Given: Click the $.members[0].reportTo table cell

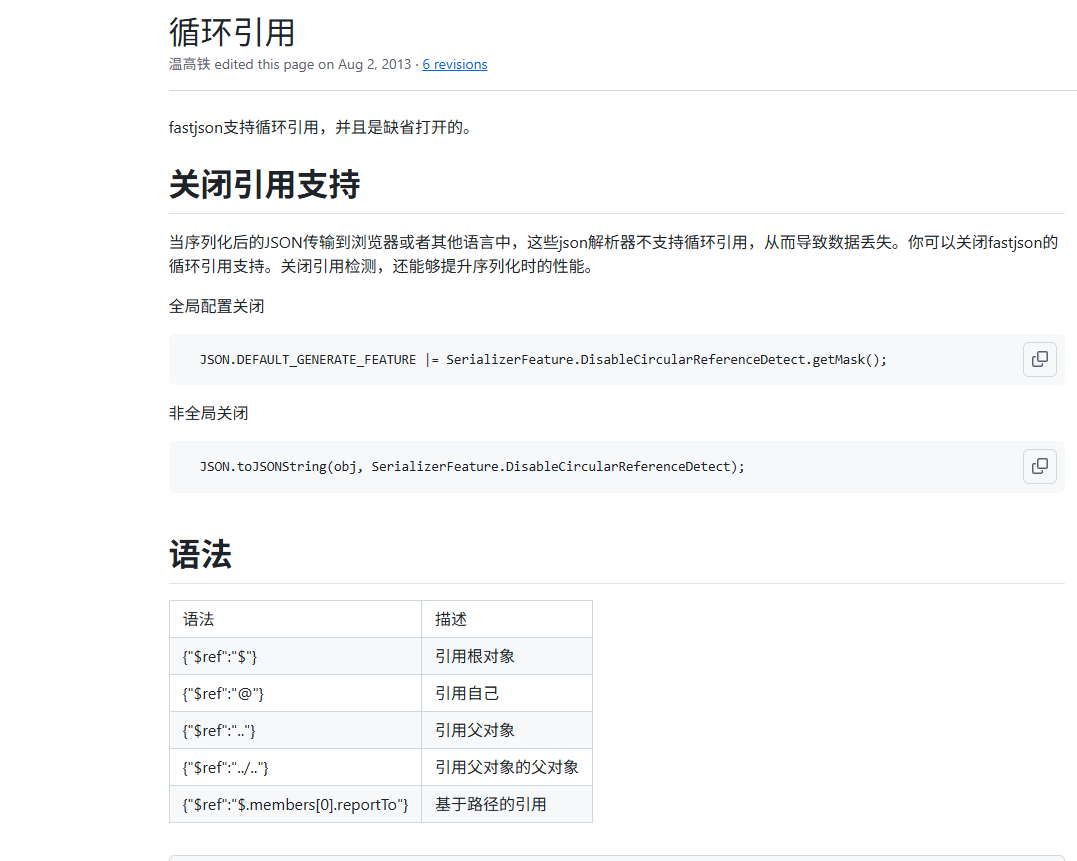Looking at the screenshot, I should [x=295, y=805].
